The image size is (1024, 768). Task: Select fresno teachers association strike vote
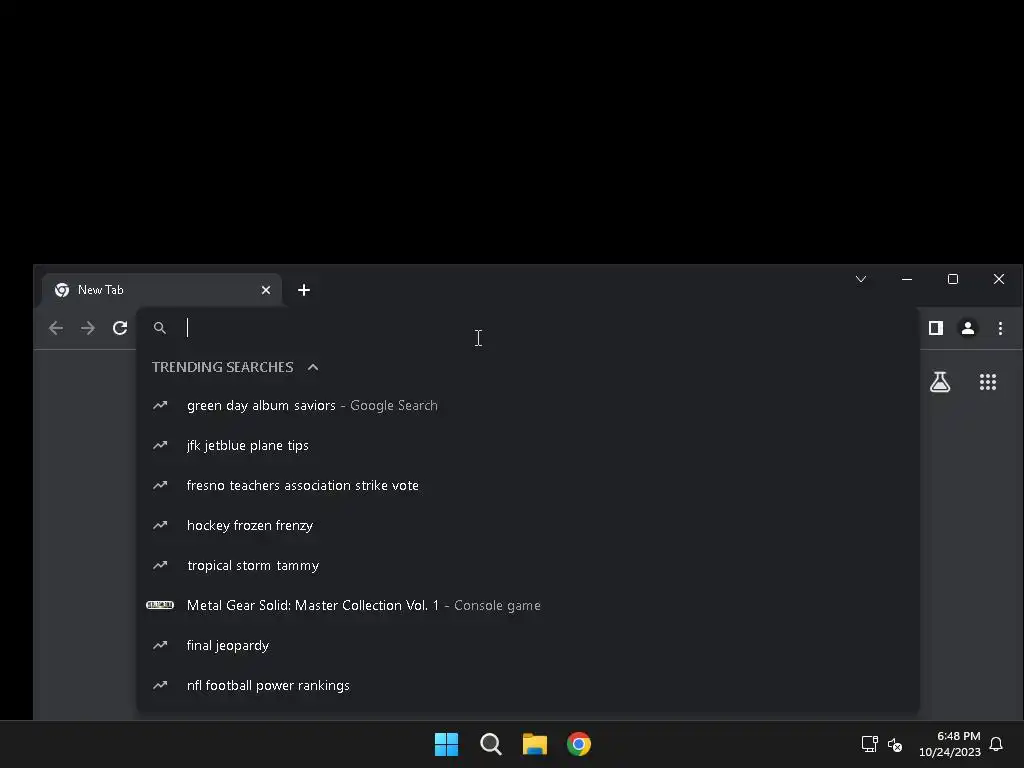coord(528,485)
